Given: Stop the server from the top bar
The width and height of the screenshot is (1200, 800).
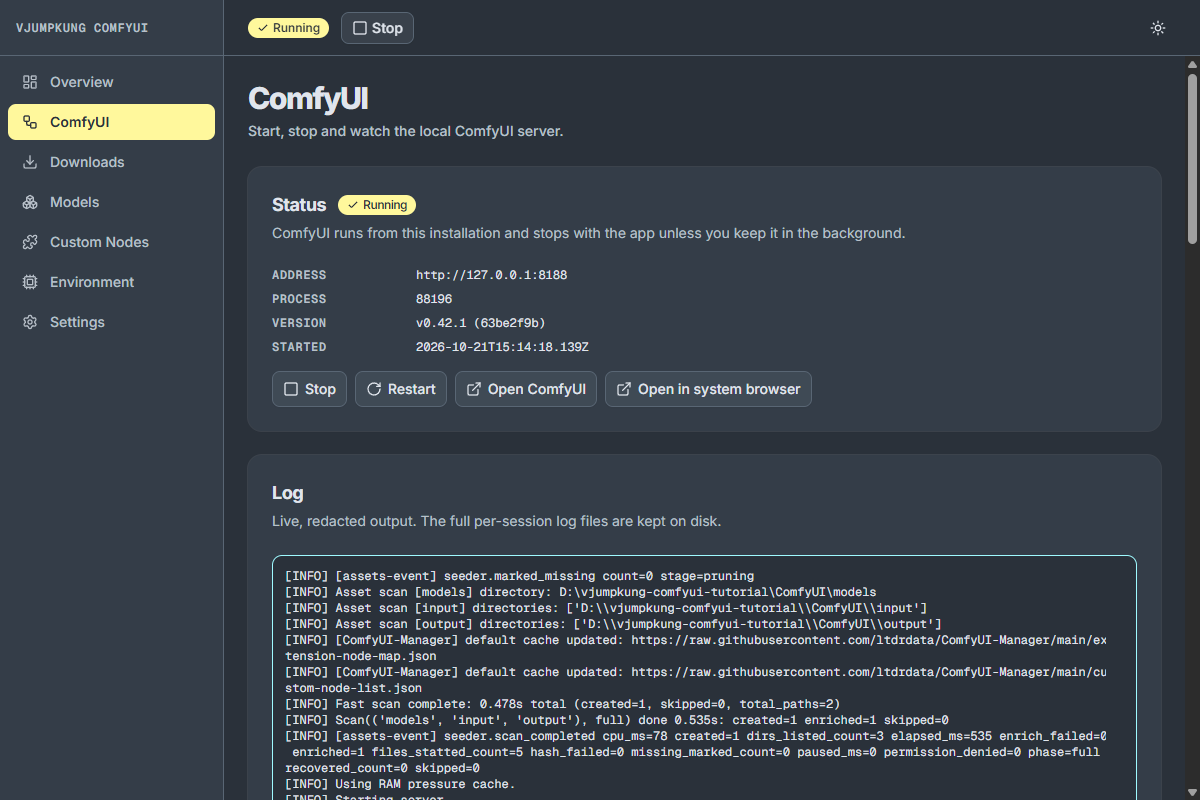Looking at the screenshot, I should (377, 28).
